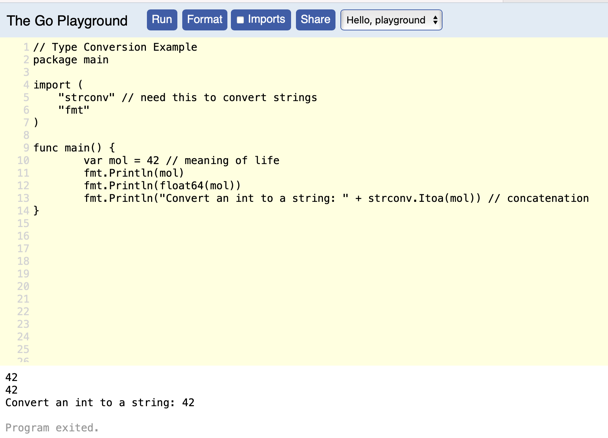
Task: Format the code with Format button
Action: pos(204,20)
